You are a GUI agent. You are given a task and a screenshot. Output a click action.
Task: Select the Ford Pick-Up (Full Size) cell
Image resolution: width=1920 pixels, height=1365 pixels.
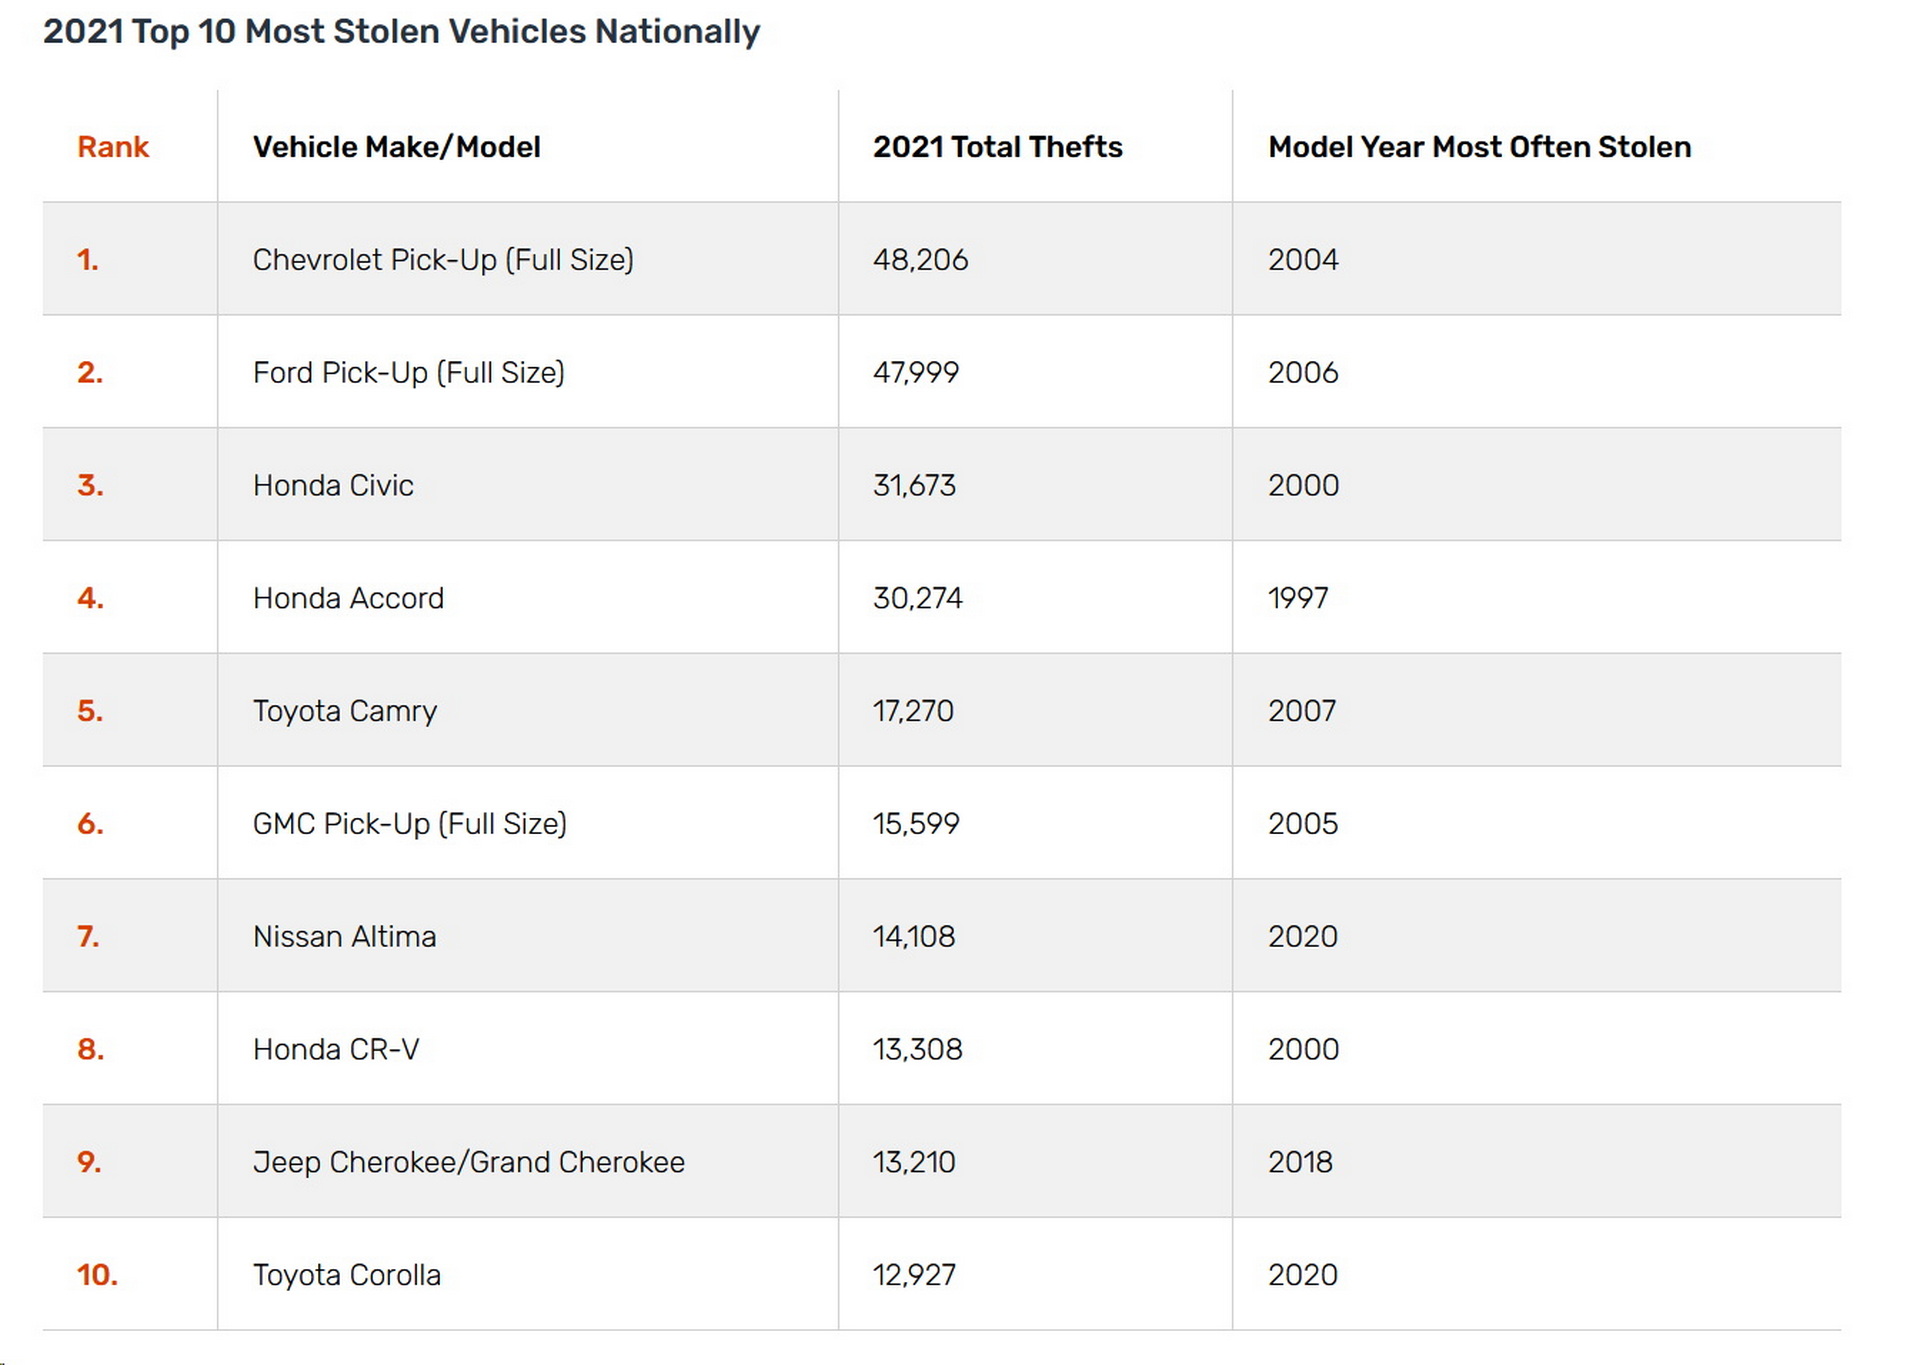408,373
